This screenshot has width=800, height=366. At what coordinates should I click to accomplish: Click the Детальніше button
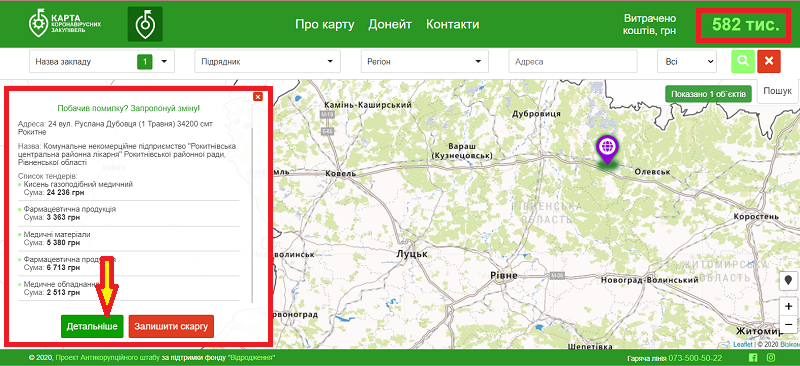tap(92, 326)
